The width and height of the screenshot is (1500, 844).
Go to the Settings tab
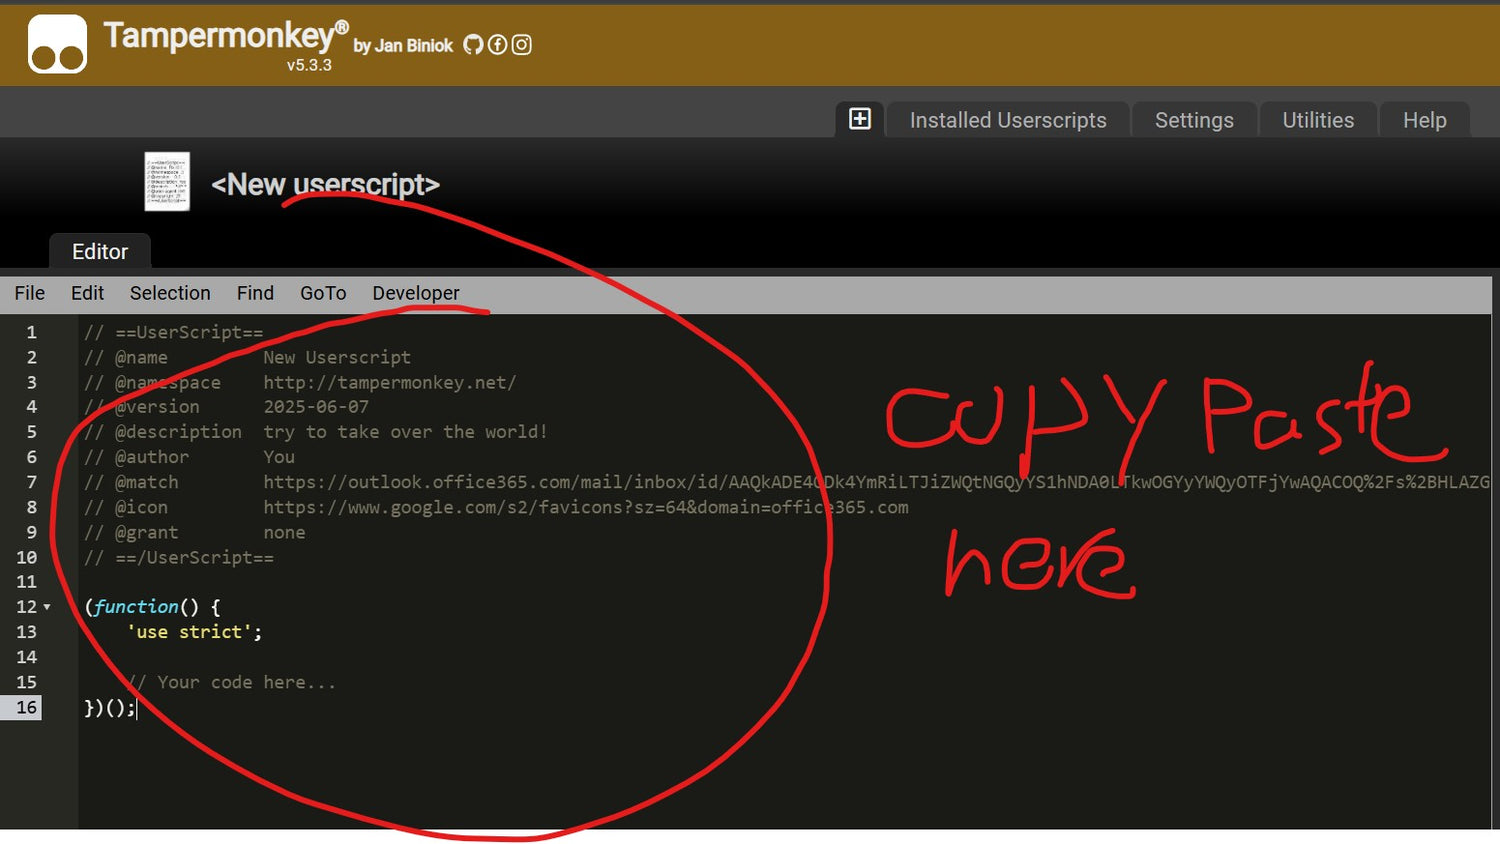tap(1194, 120)
